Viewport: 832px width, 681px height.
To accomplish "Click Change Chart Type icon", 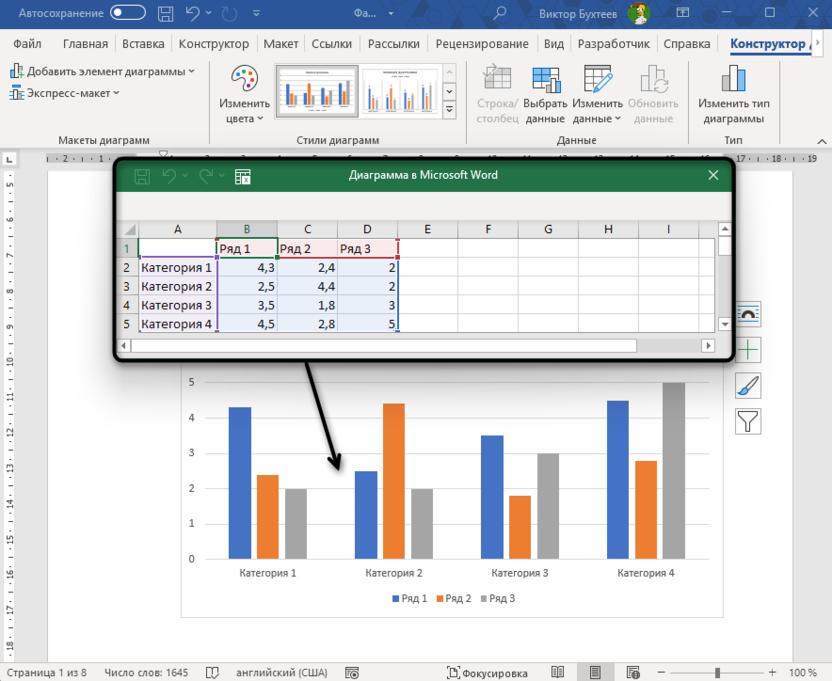I will click(x=733, y=96).
